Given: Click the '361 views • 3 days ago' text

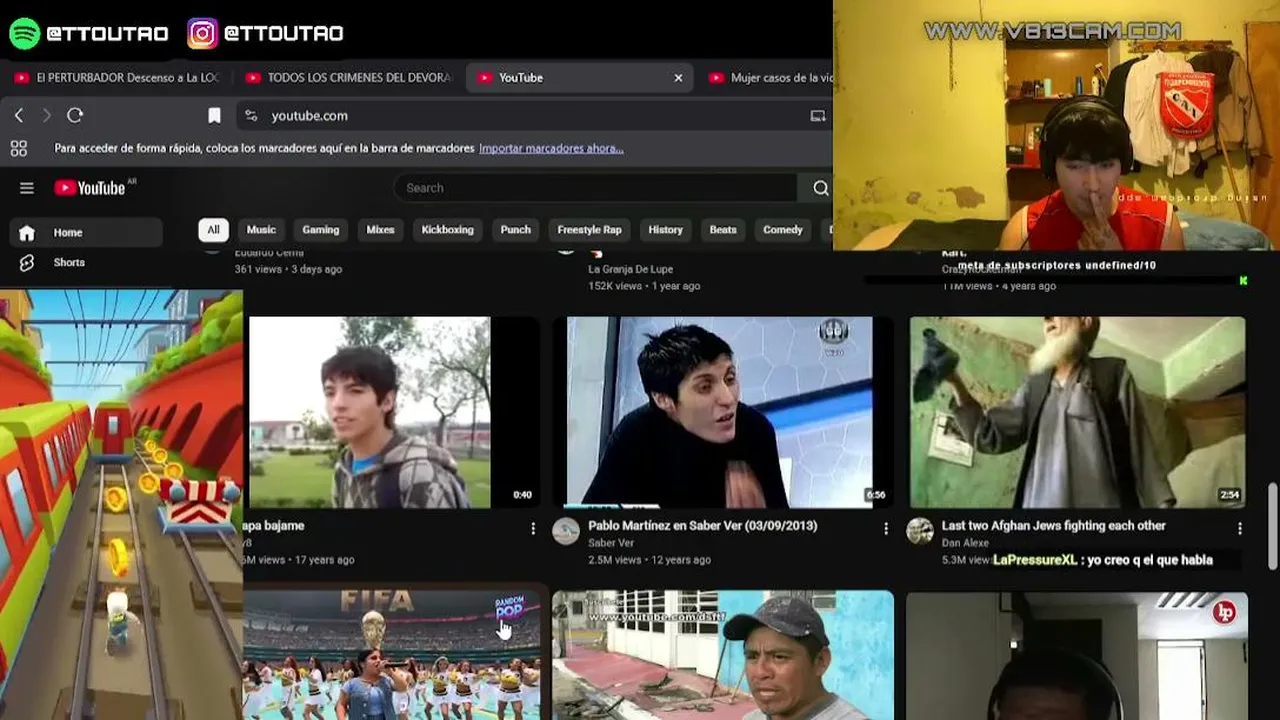Looking at the screenshot, I should [x=288, y=269].
